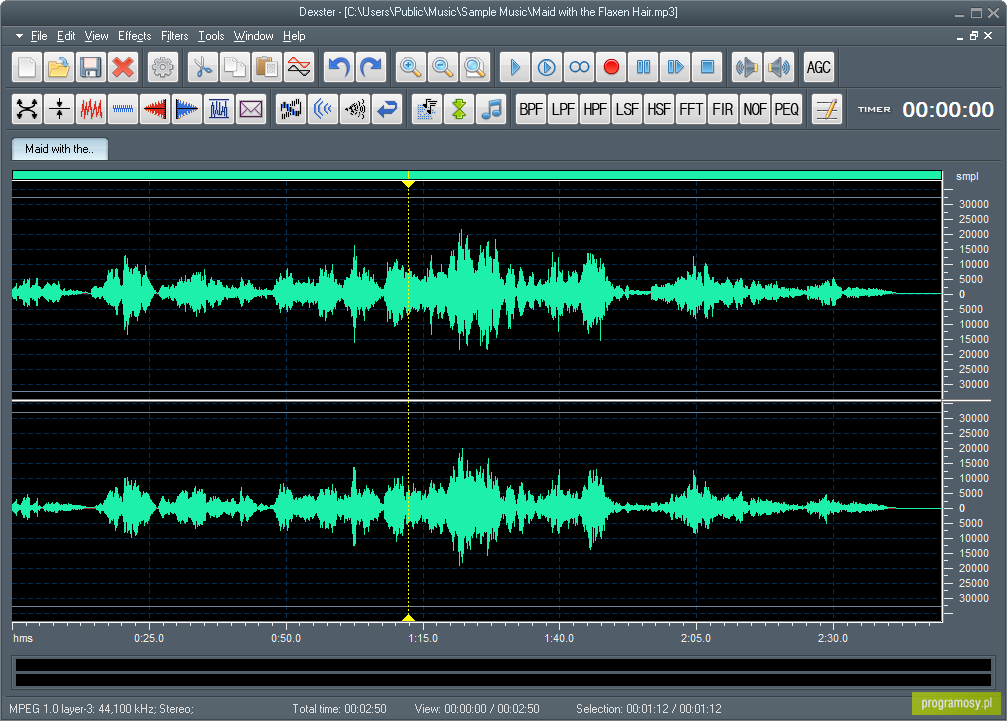
Task: Click the blue spectrum bars icon
Action: pos(219,109)
